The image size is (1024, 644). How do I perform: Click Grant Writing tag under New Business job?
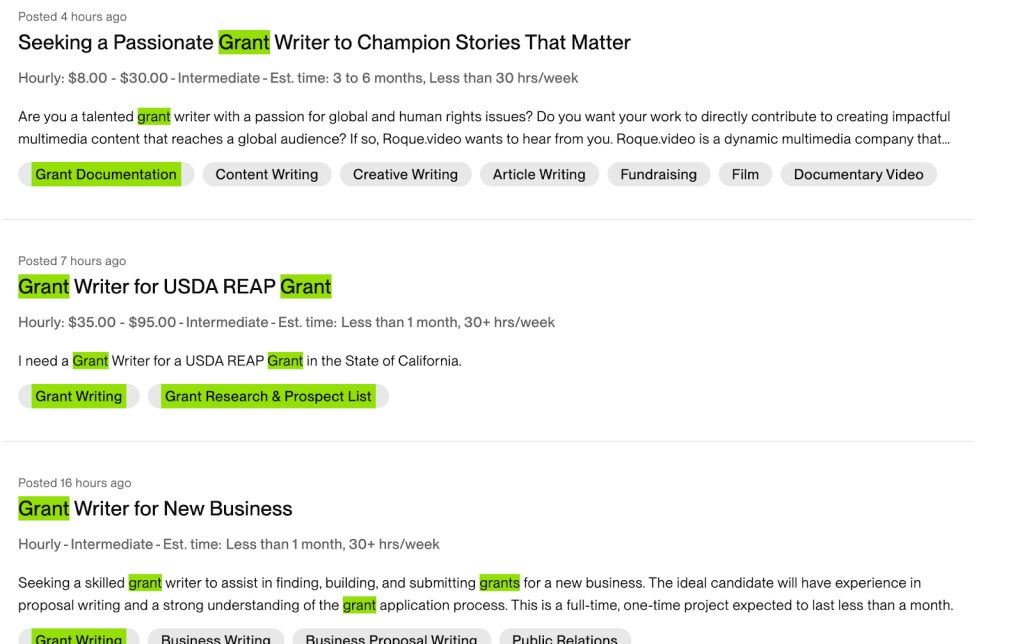pos(79,638)
